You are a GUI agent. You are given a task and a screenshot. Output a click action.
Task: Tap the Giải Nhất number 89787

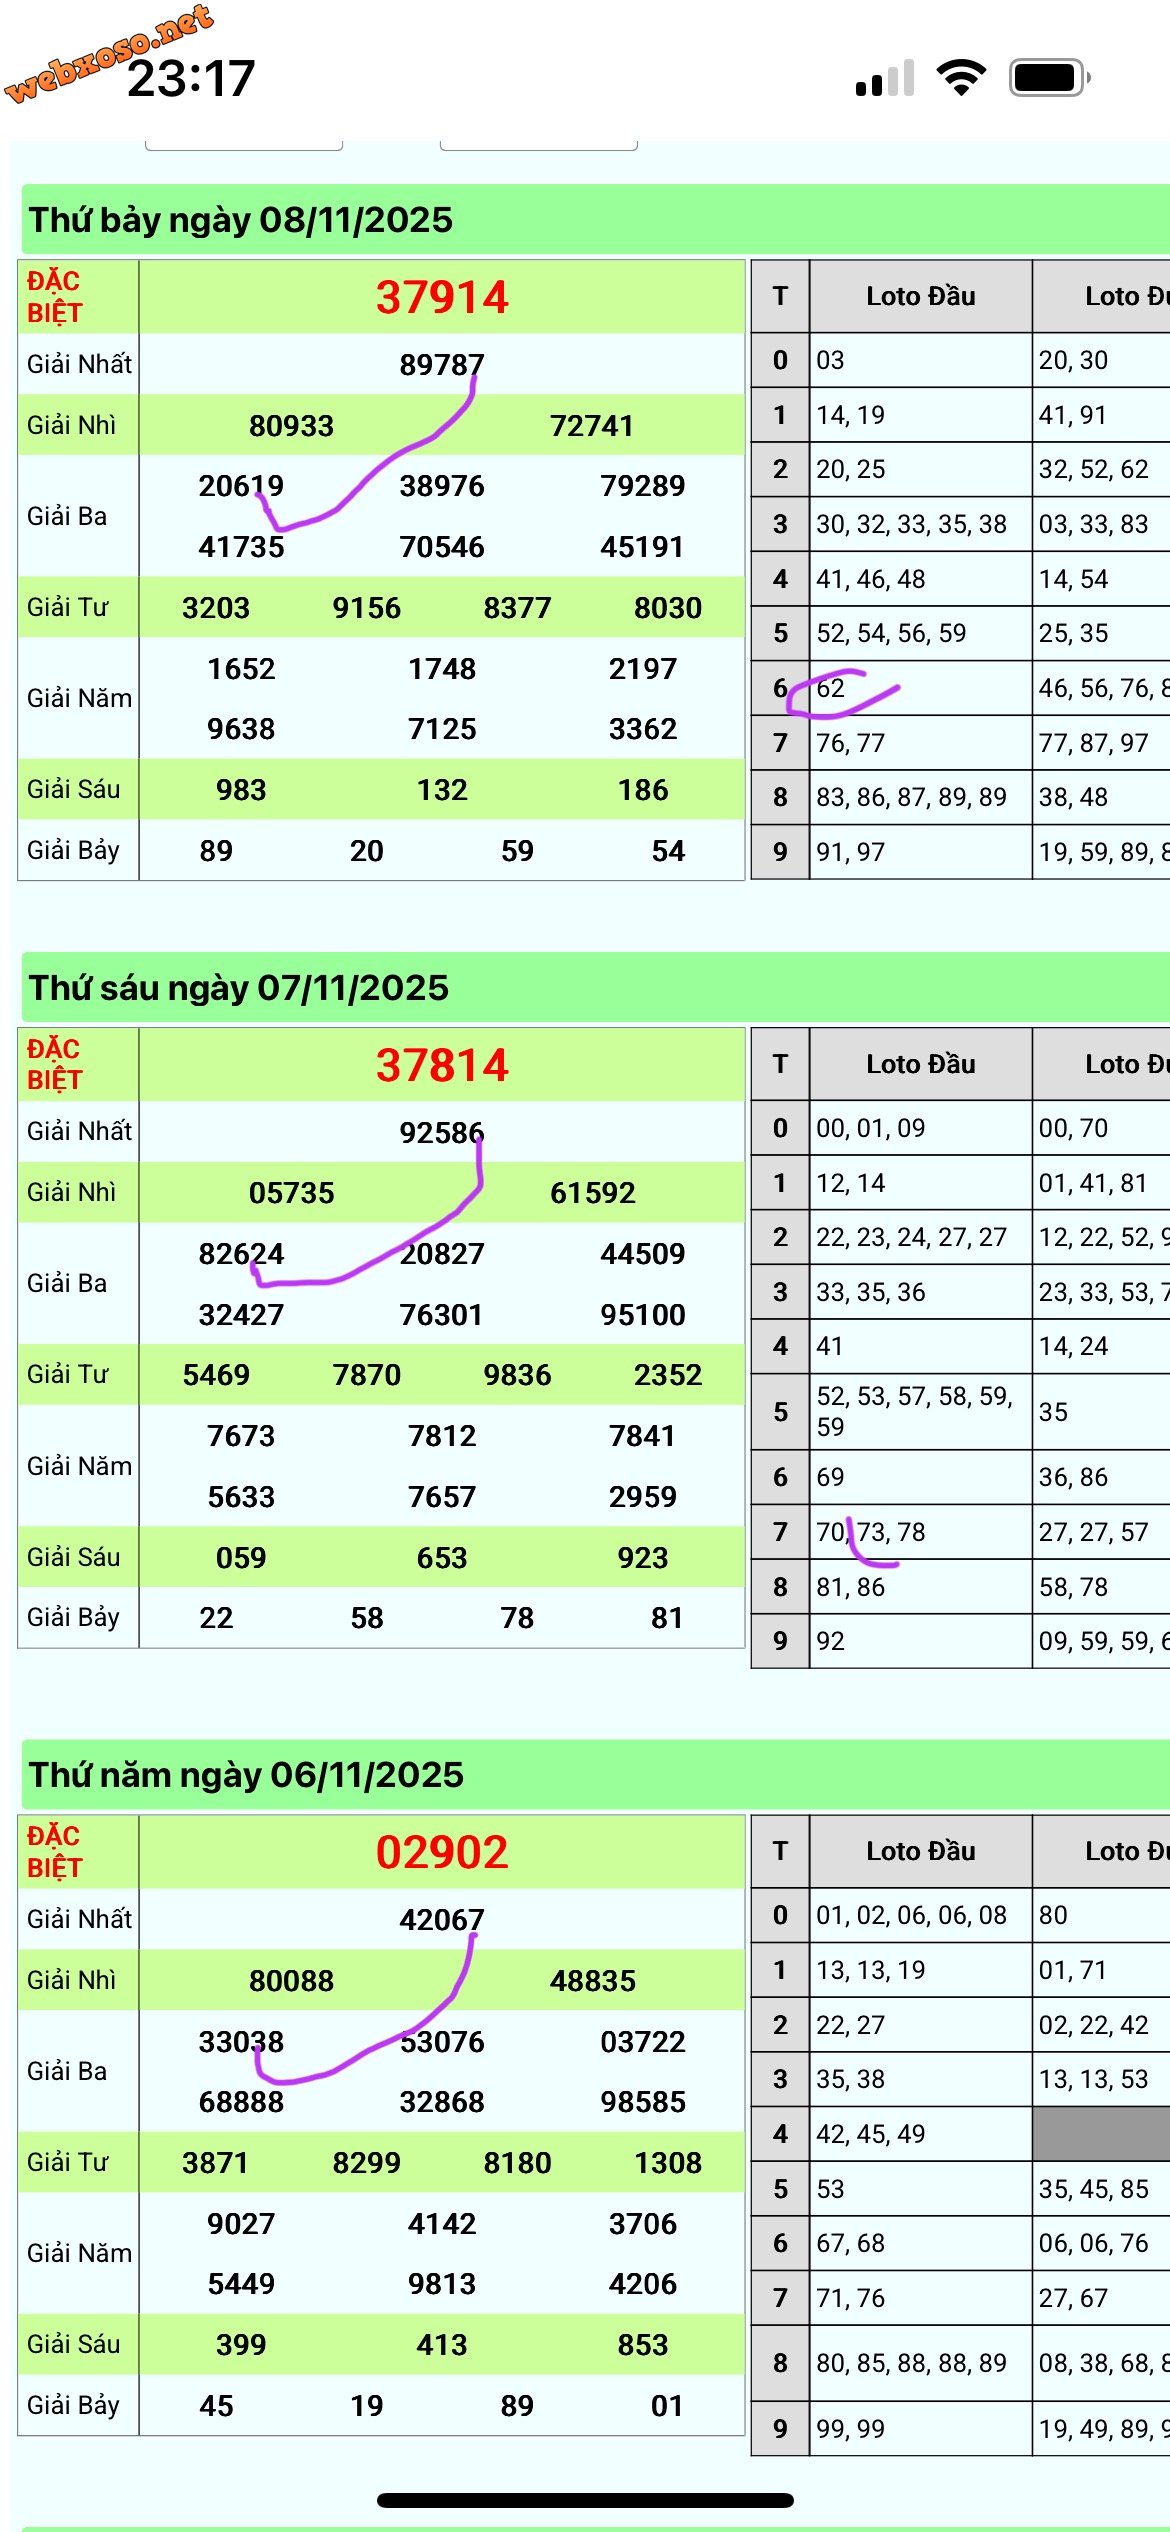[x=442, y=365]
